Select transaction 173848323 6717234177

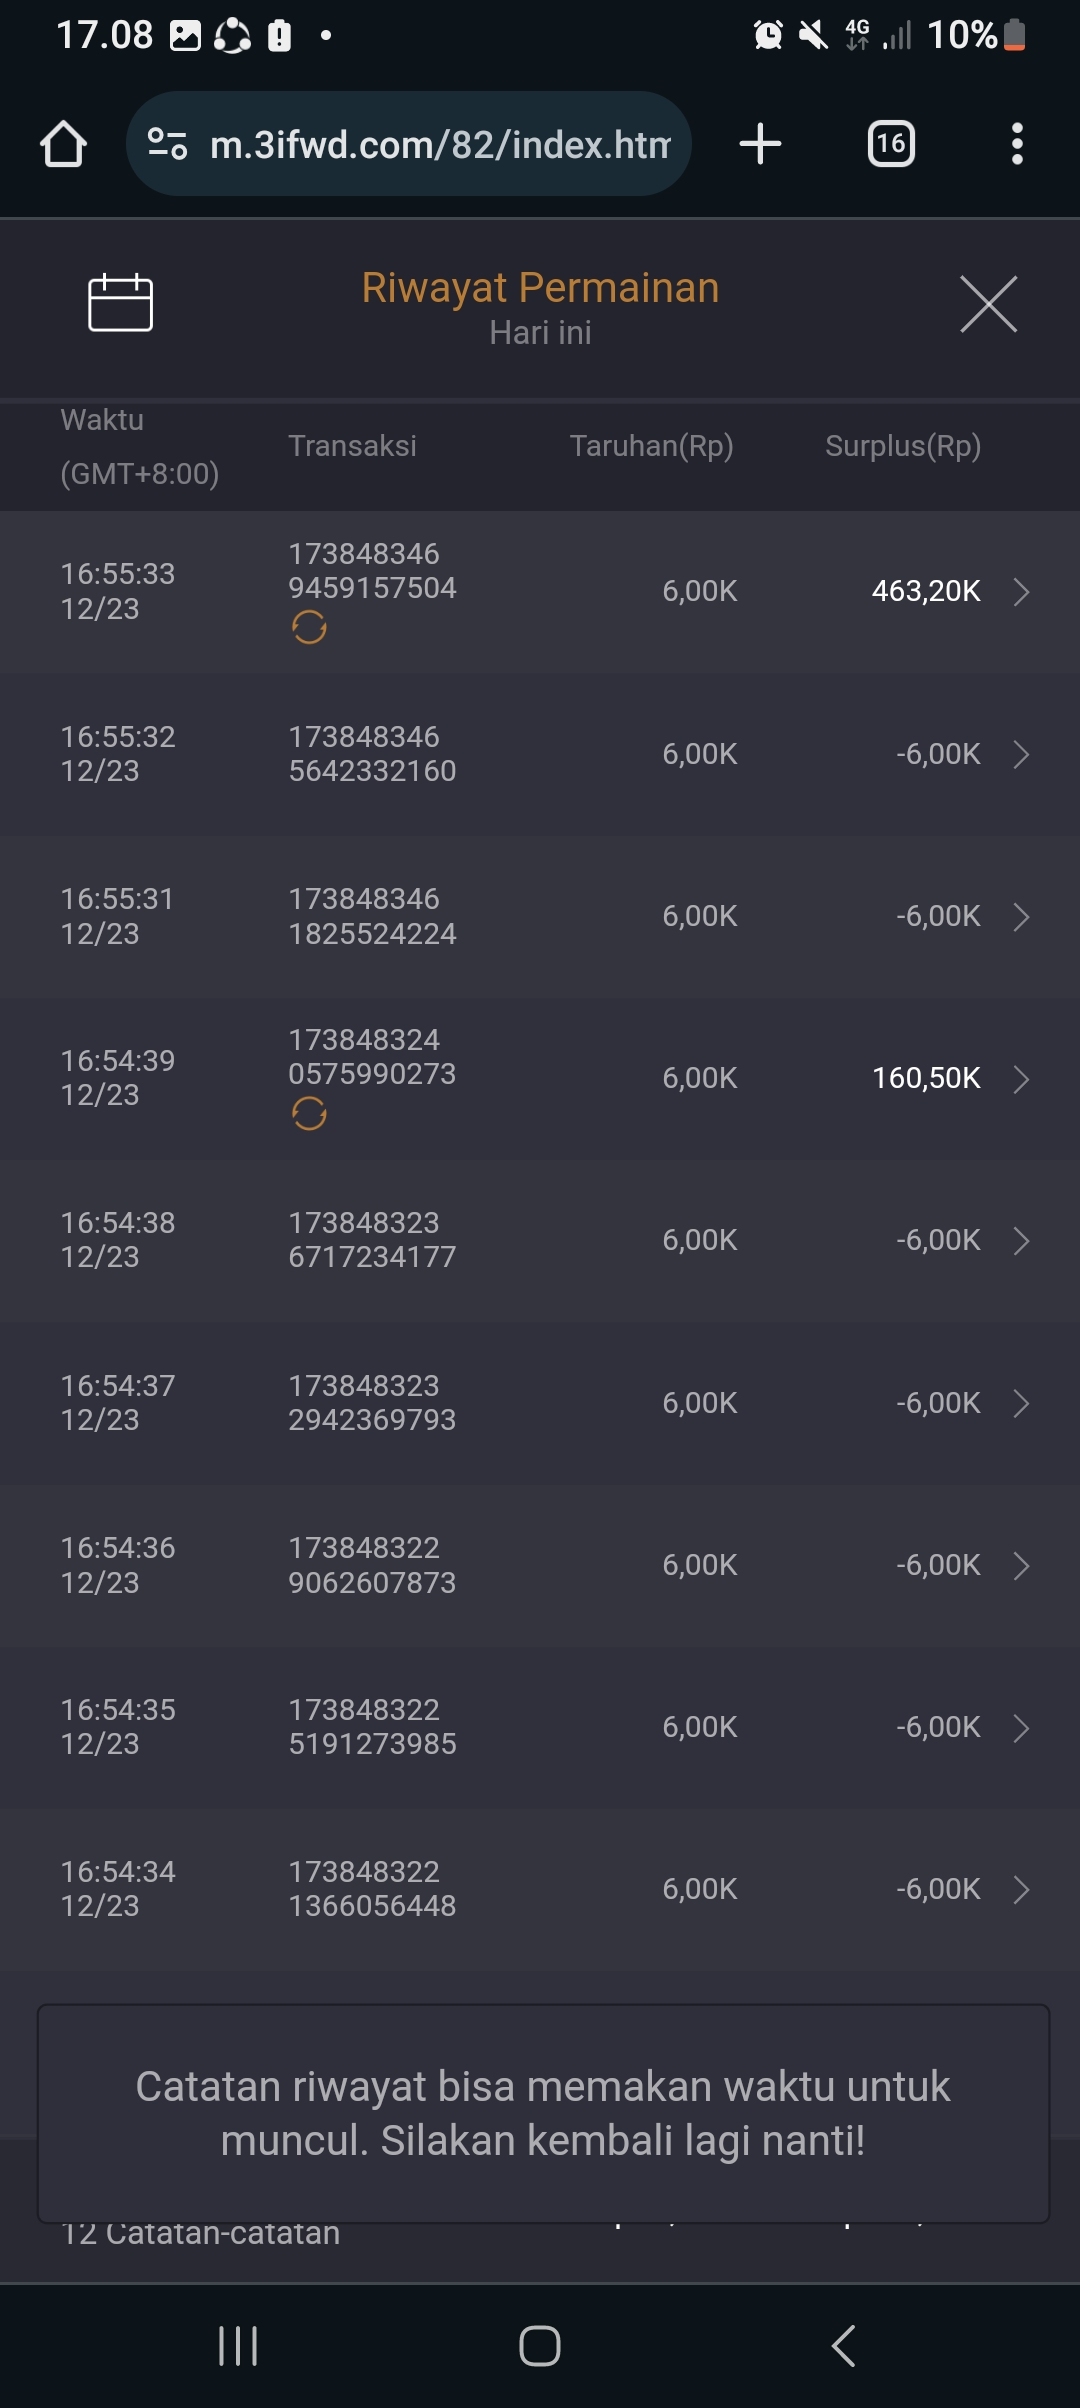372,1240
